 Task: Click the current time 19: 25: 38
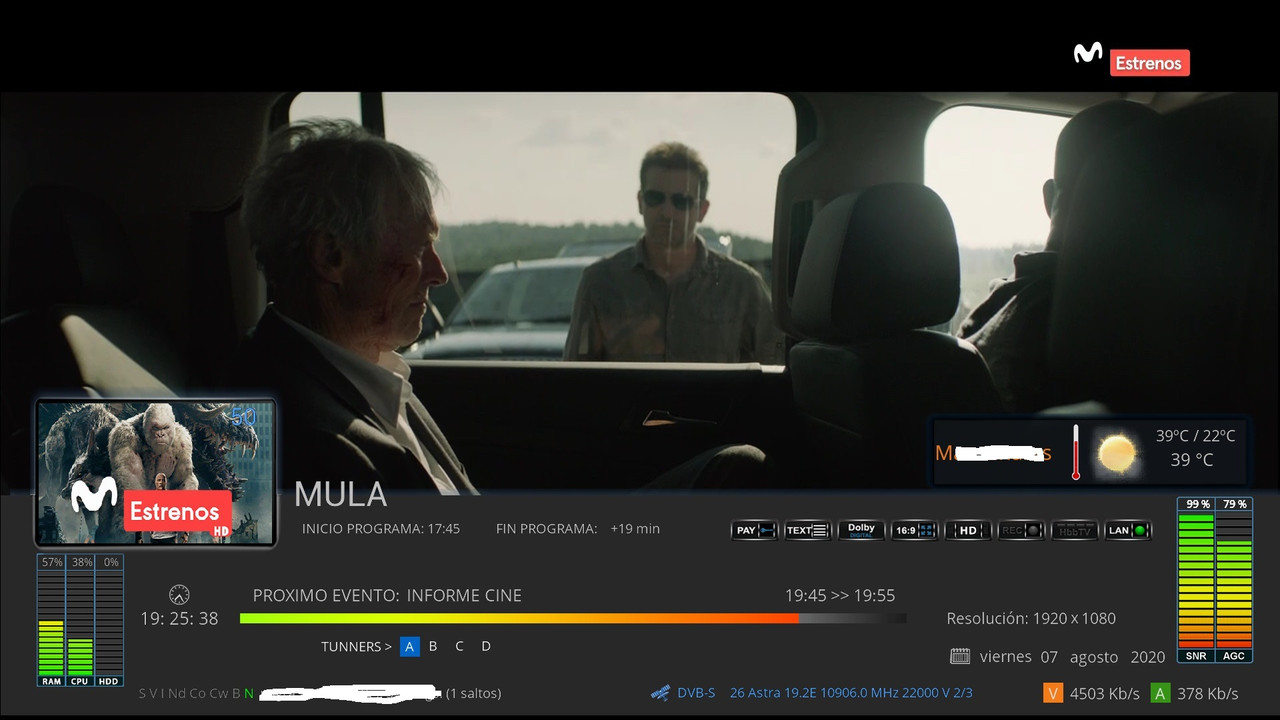(179, 619)
